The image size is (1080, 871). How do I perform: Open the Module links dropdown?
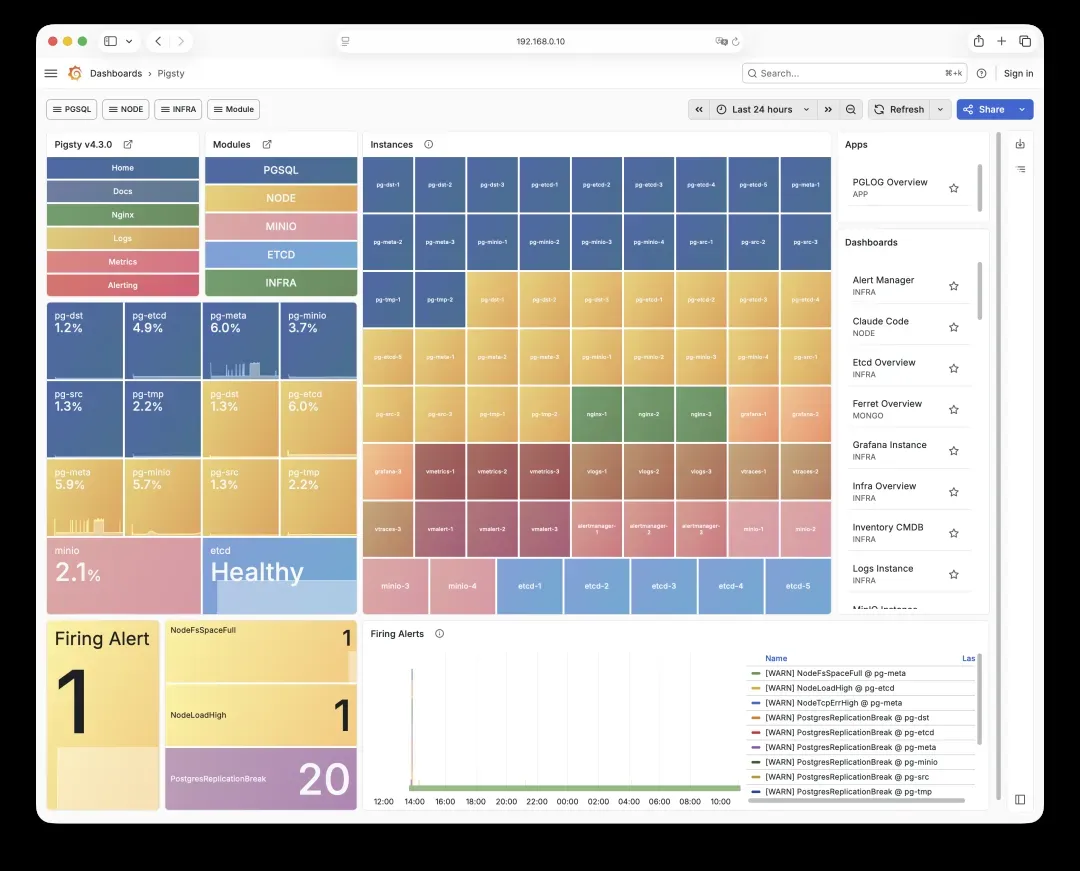[233, 109]
